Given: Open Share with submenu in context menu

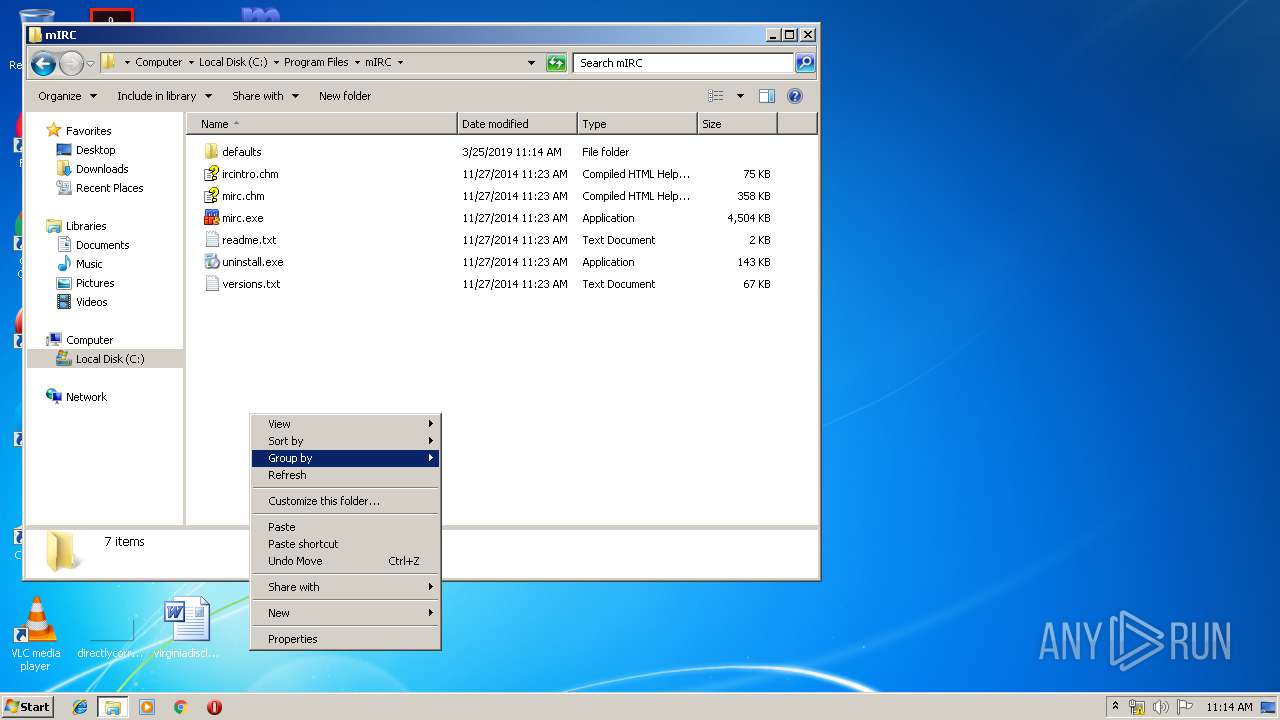Looking at the screenshot, I should click(345, 587).
